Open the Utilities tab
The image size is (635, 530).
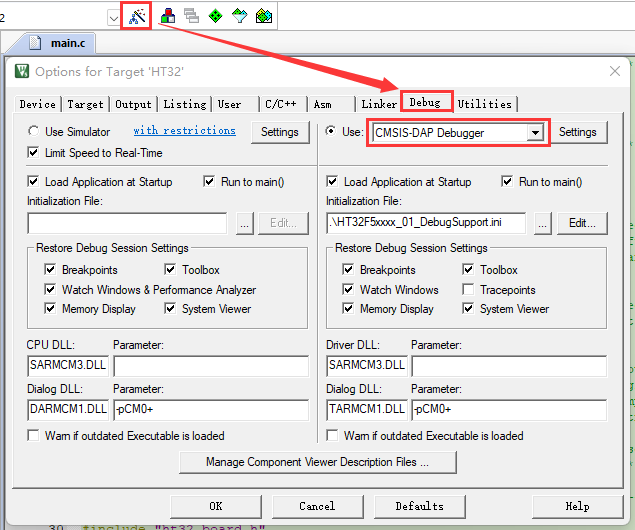(485, 104)
